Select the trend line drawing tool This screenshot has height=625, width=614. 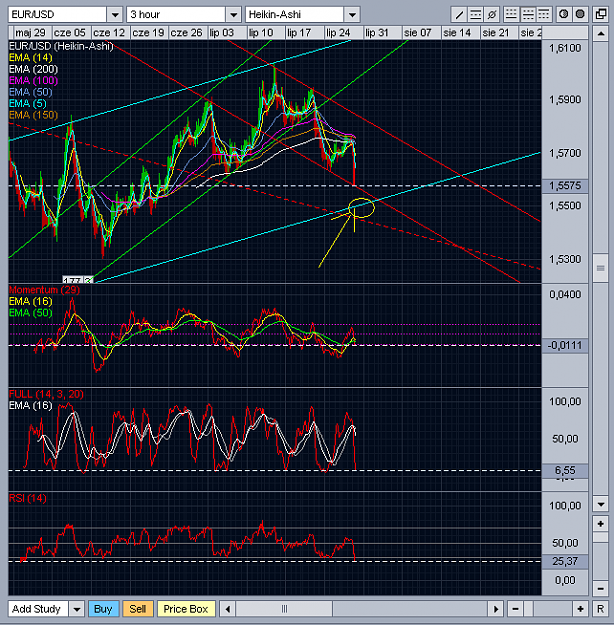[x=459, y=15]
